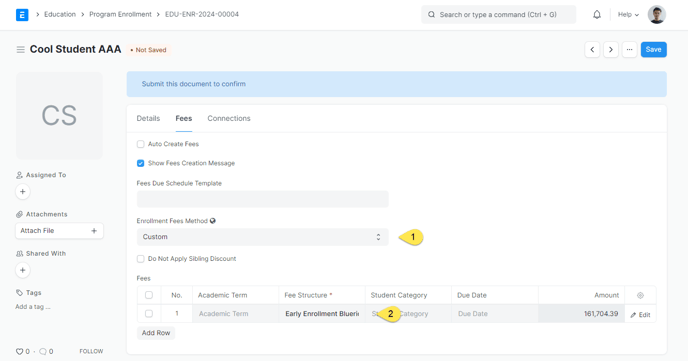Switch to the Details tab
The height and width of the screenshot is (361, 688).
[x=148, y=118]
